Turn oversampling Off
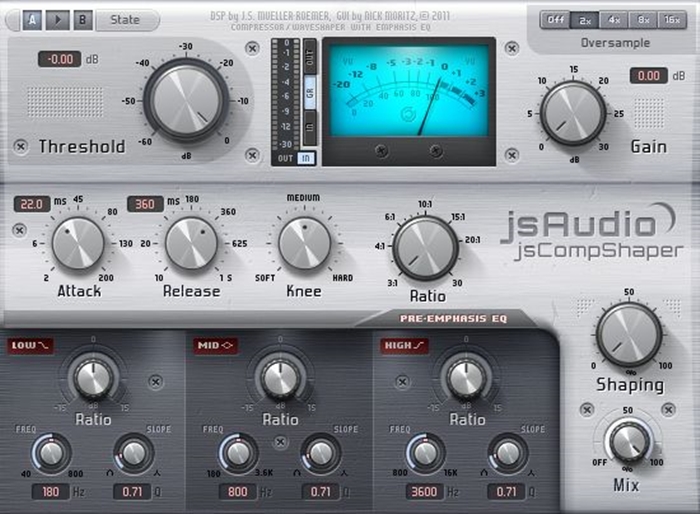This screenshot has height=514, width=700. [x=553, y=20]
